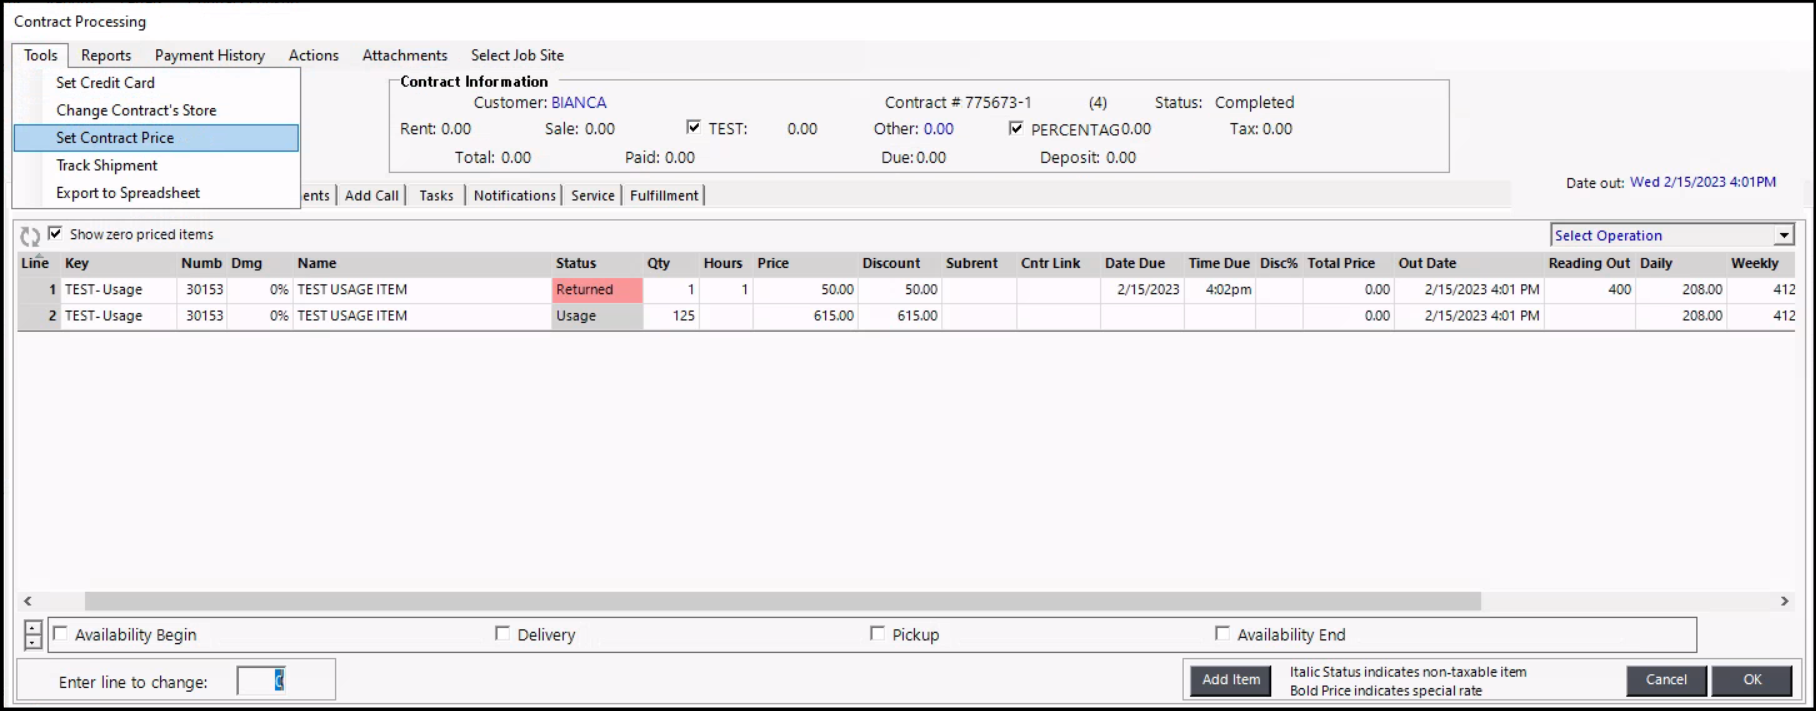Click the Cancel button
The height and width of the screenshot is (711, 1816).
point(1666,680)
